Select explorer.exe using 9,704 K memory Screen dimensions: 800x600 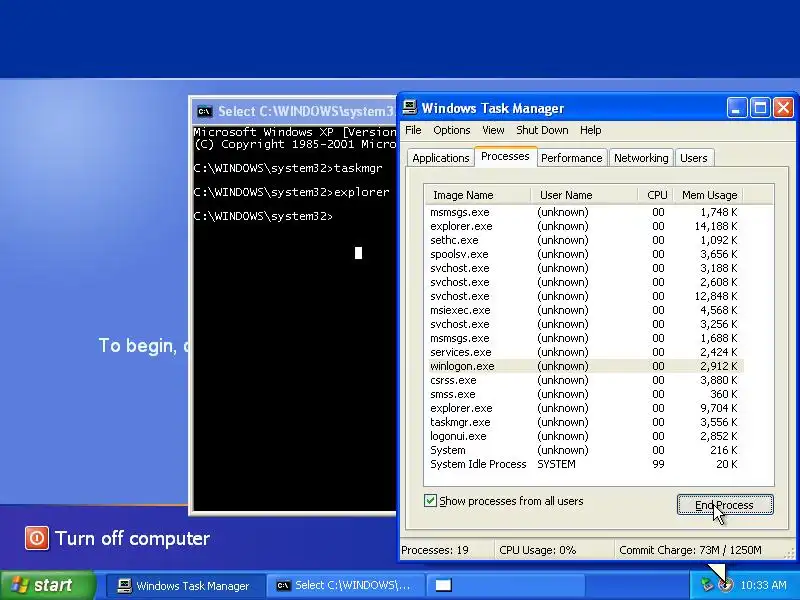pos(584,408)
